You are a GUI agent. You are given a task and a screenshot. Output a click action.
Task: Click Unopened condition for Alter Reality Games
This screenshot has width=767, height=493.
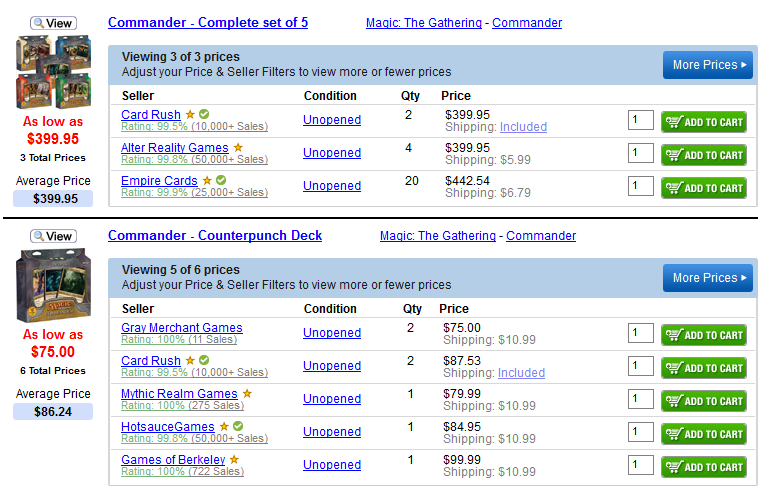[x=332, y=153]
